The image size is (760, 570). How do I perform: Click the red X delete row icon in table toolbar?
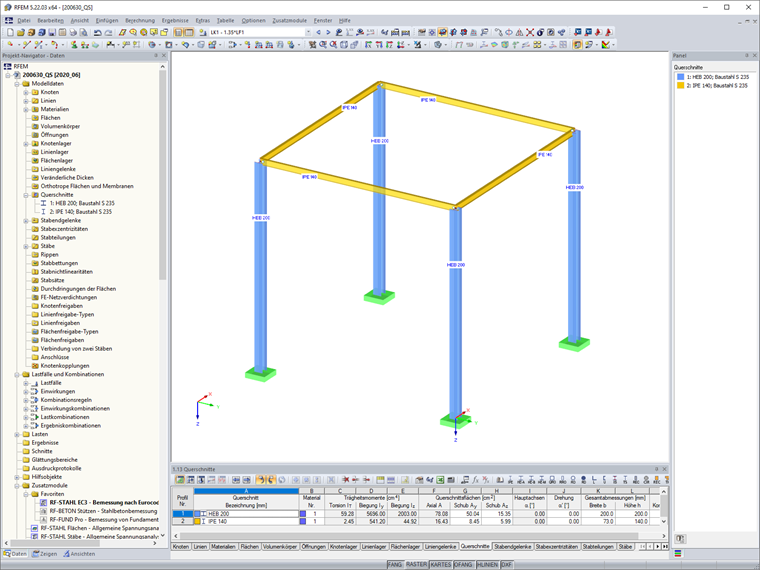click(x=346, y=480)
